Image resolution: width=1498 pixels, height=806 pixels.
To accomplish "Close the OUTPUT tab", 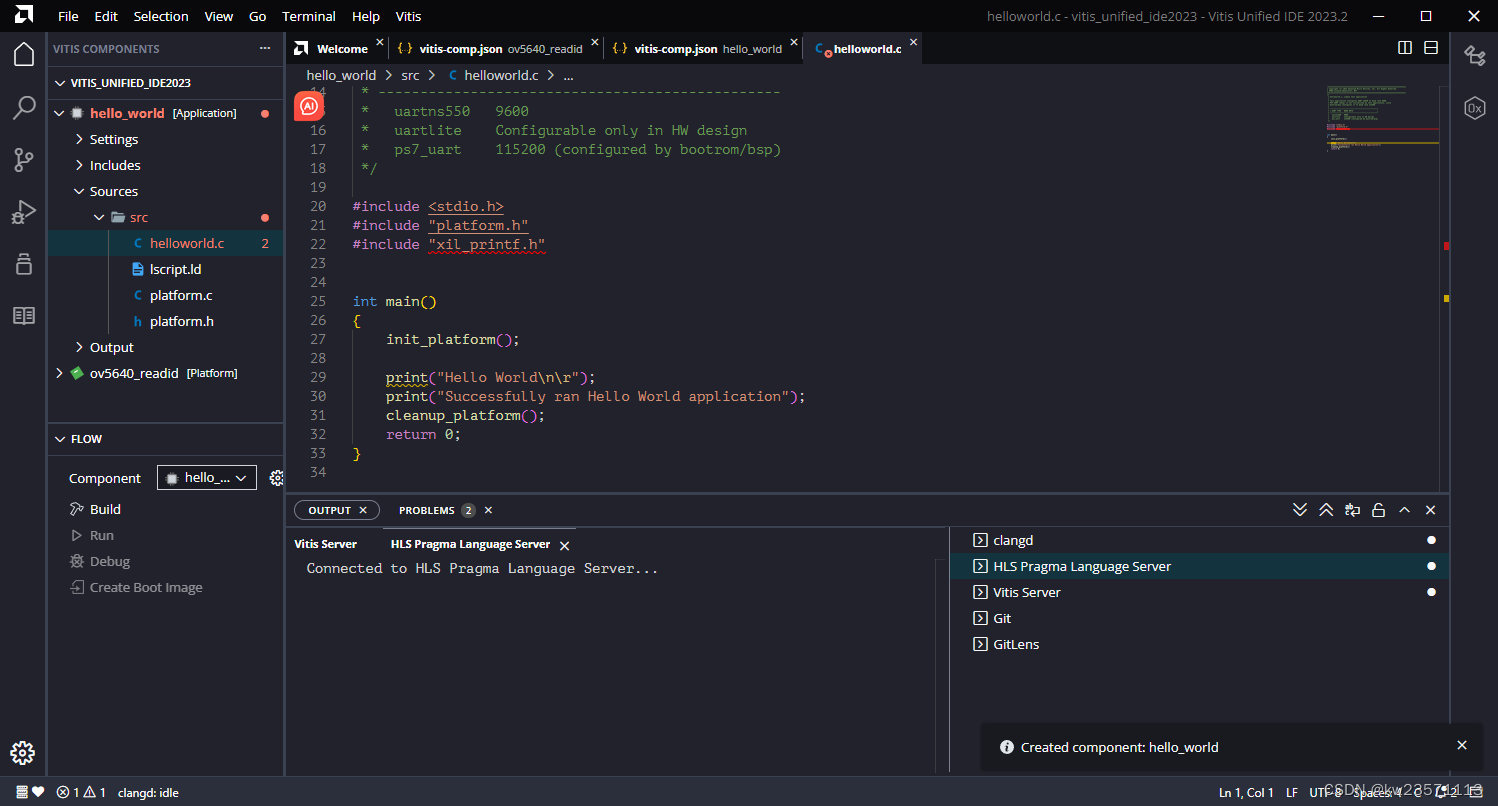I will tap(363, 510).
